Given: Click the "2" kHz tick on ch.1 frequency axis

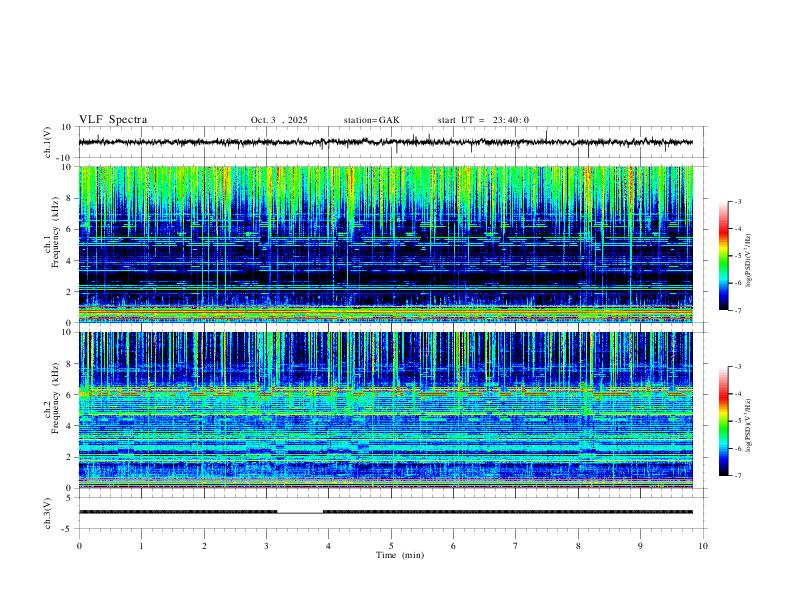Looking at the screenshot, I should (x=70, y=291).
